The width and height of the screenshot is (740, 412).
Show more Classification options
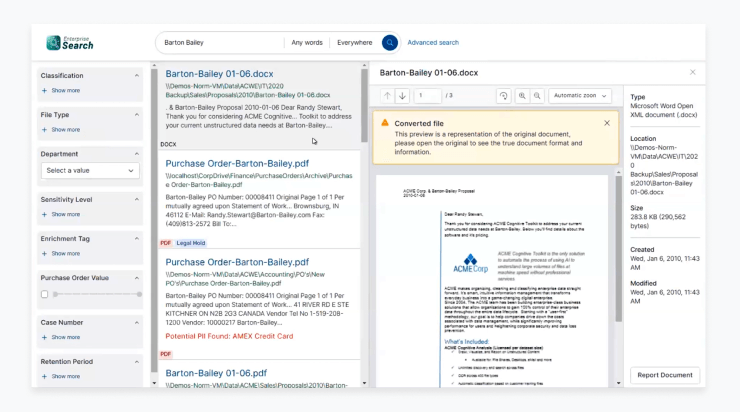(x=66, y=91)
